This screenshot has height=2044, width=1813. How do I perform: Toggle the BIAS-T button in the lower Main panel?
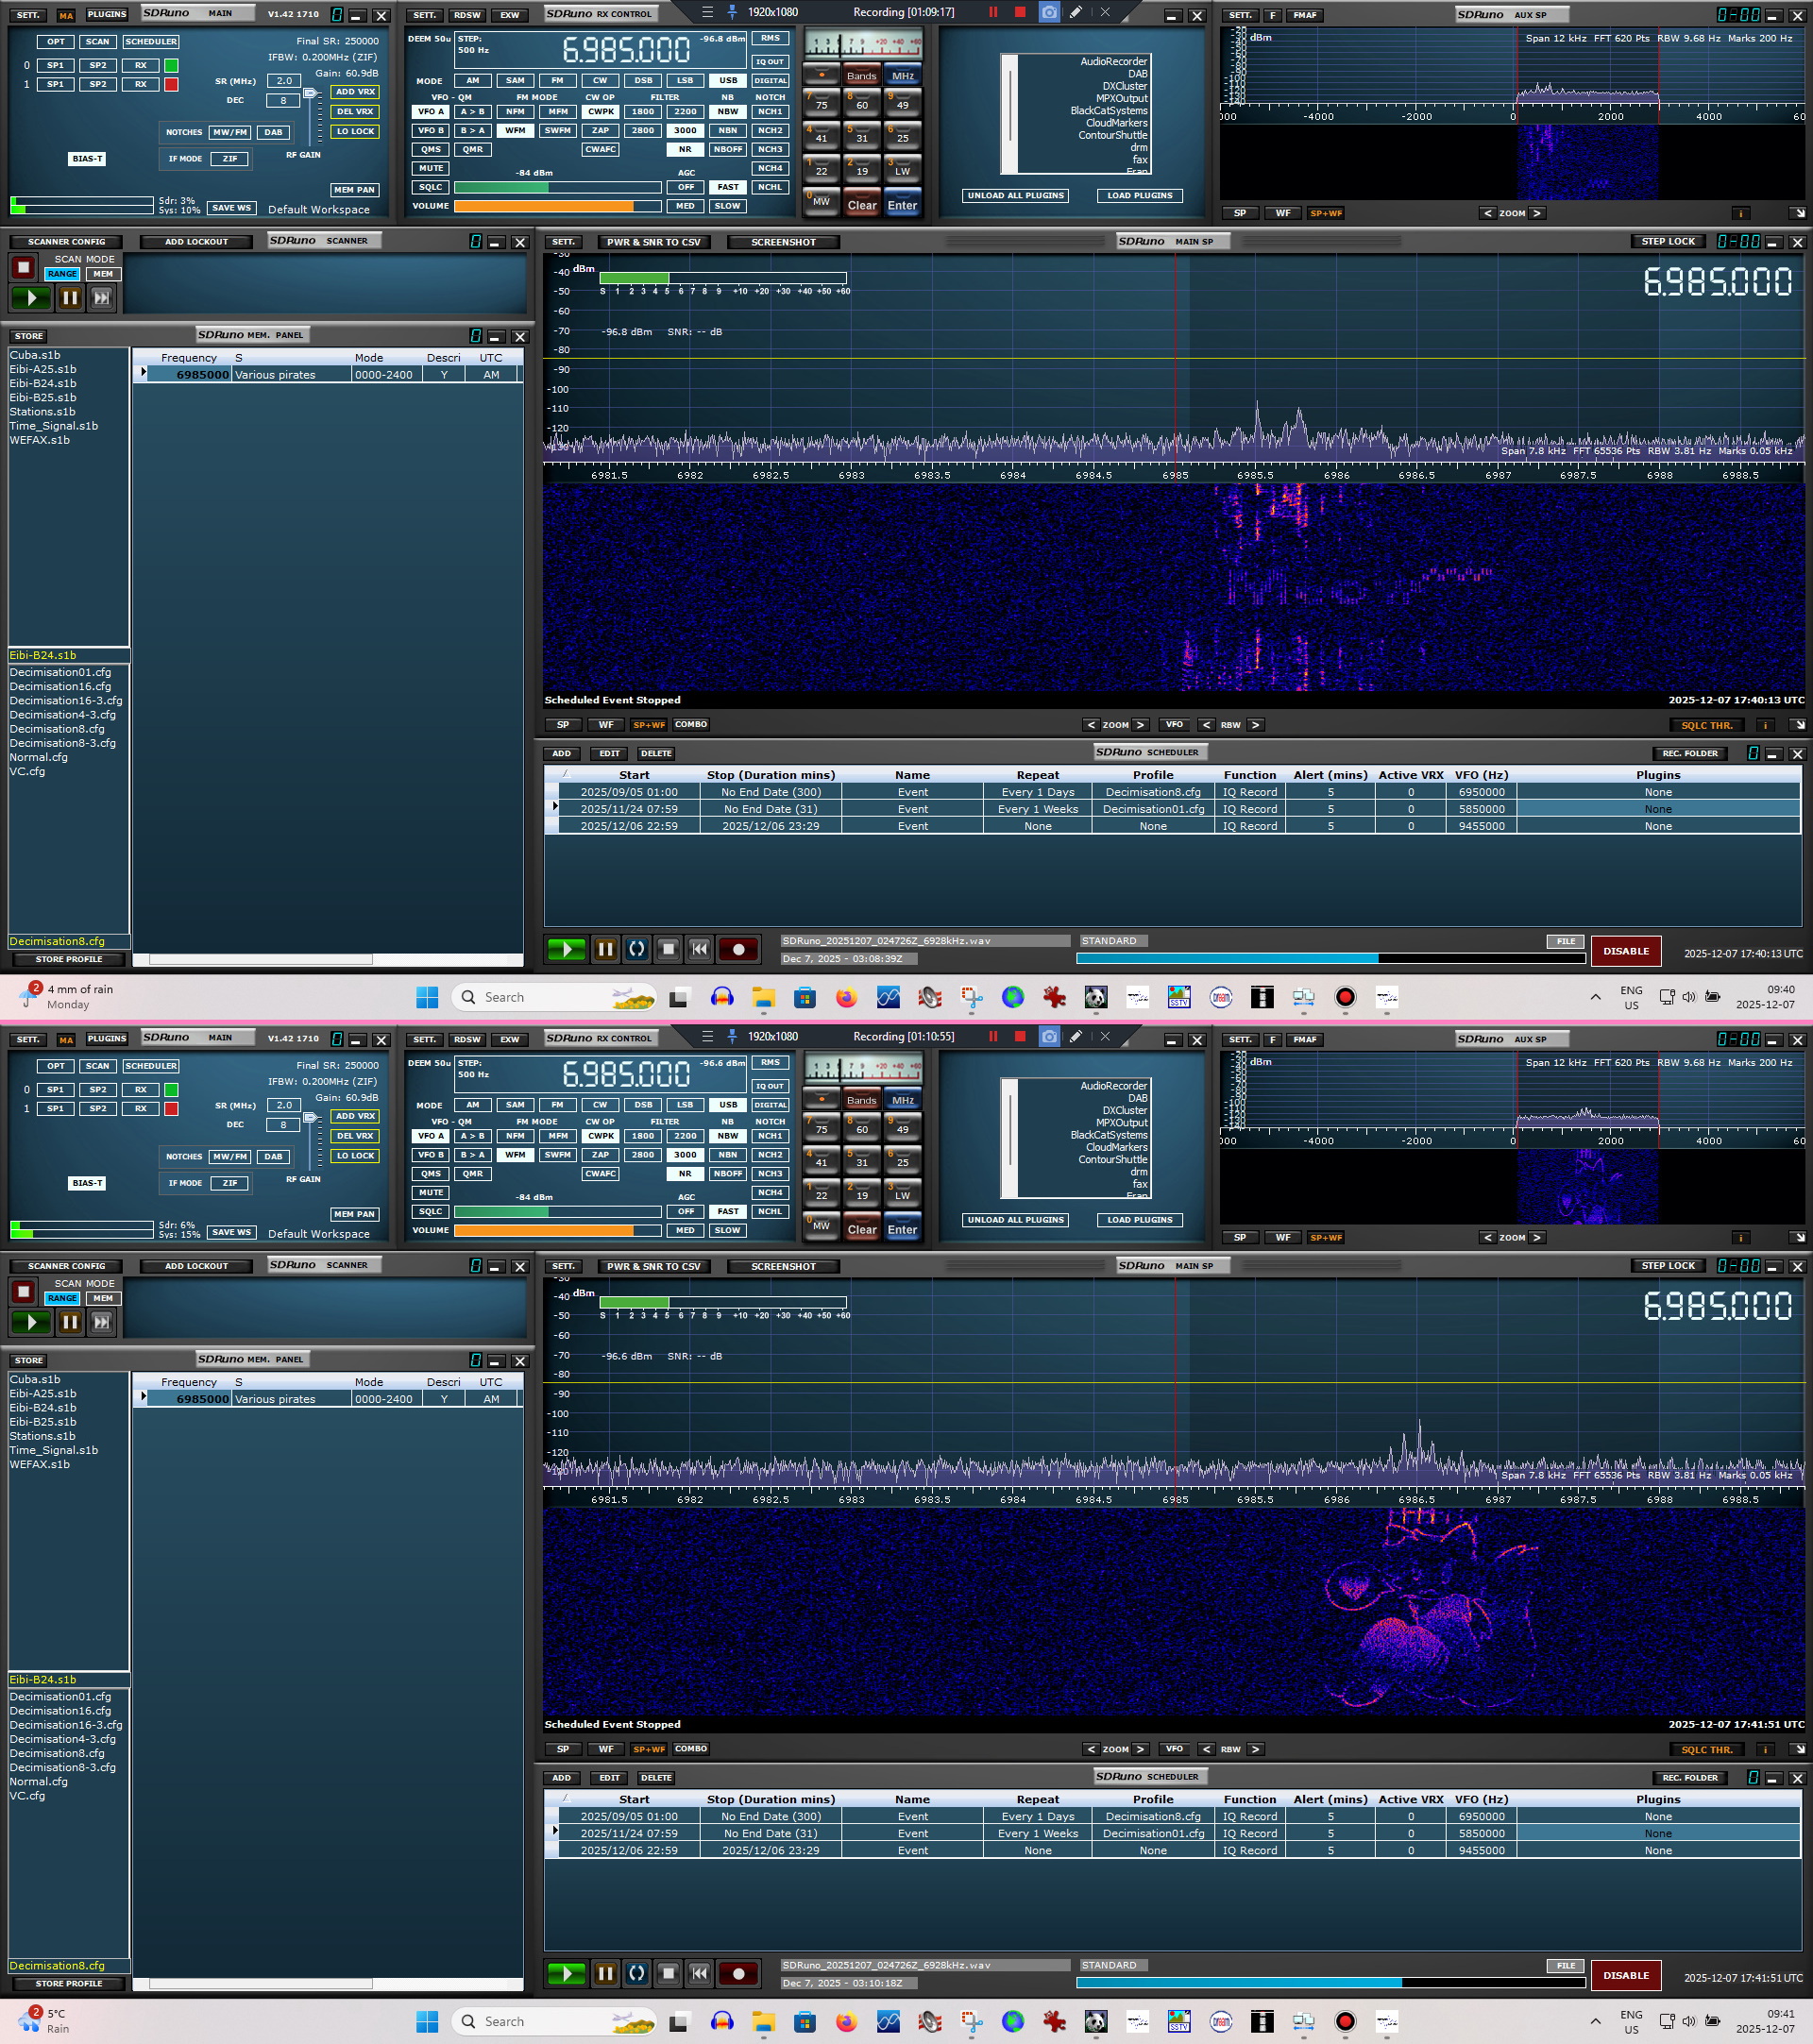click(87, 1183)
